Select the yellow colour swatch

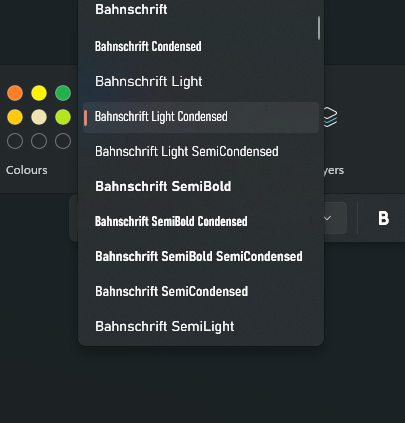click(x=39, y=93)
